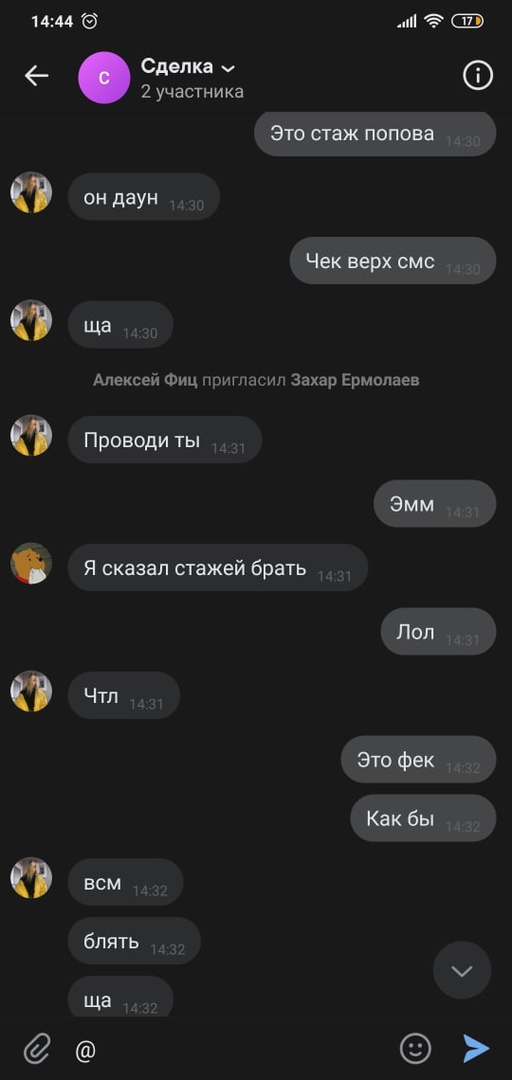Tap the blue send arrow icon
Viewport: 512px width, 1080px height.
point(475,1049)
